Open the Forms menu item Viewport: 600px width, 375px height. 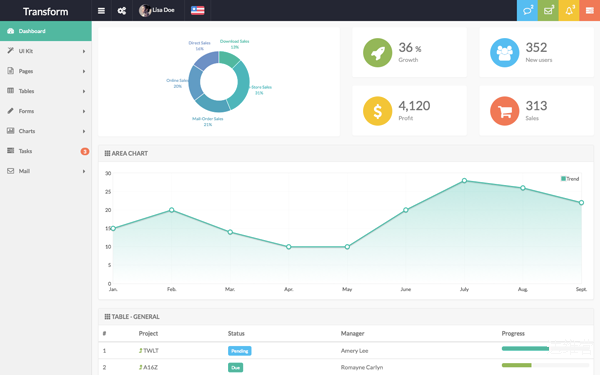[46, 111]
